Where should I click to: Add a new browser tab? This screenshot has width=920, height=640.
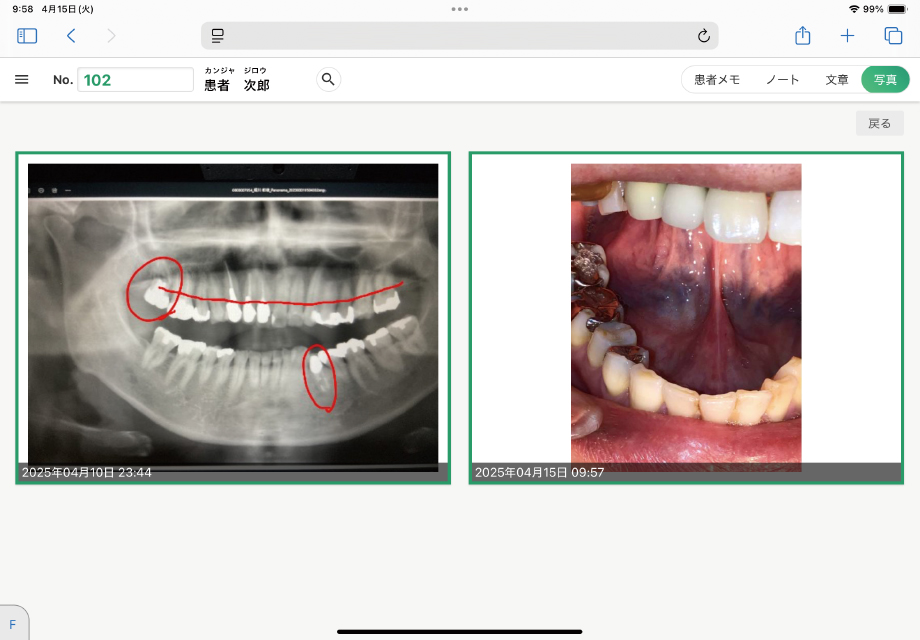[x=847, y=36]
